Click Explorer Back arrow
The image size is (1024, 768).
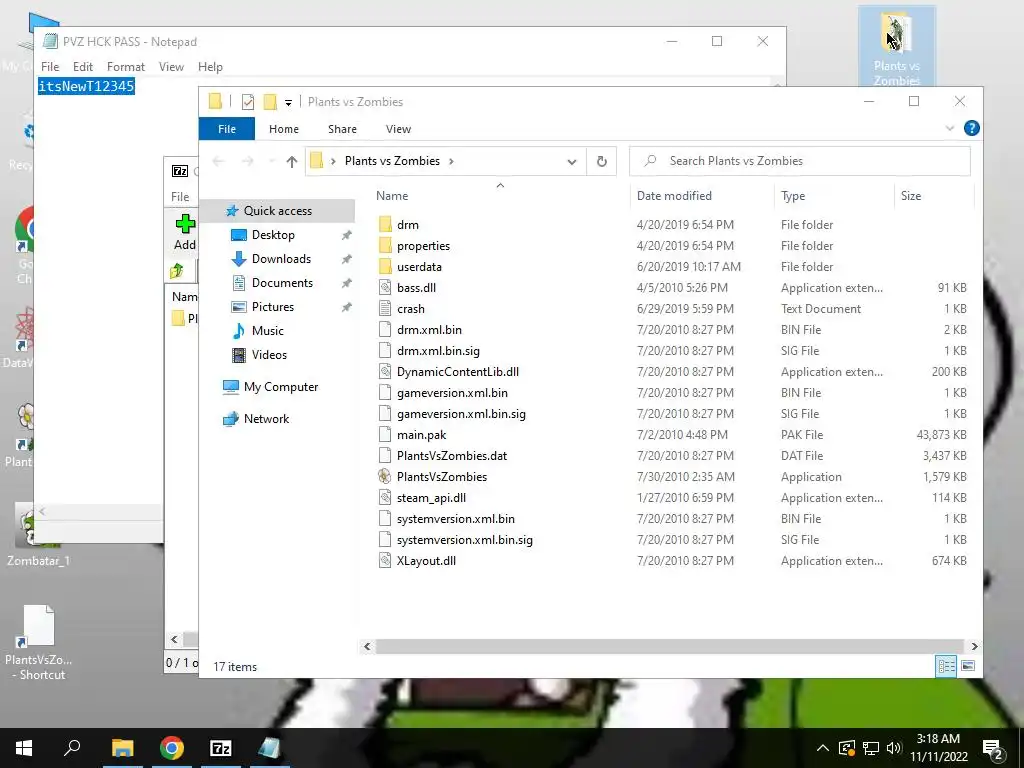[219, 161]
